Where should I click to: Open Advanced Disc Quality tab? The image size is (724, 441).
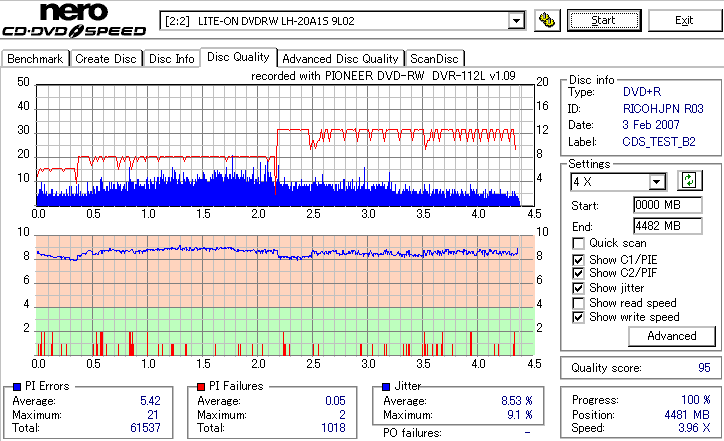tap(340, 59)
